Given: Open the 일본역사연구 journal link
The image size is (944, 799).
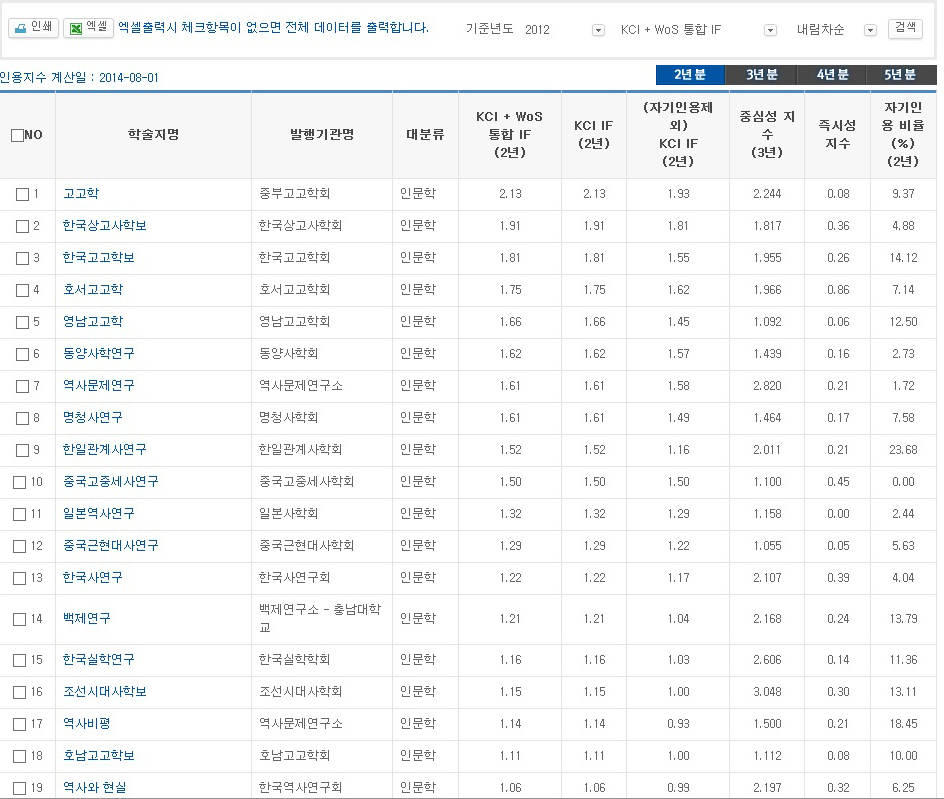Looking at the screenshot, I should coord(99,513).
